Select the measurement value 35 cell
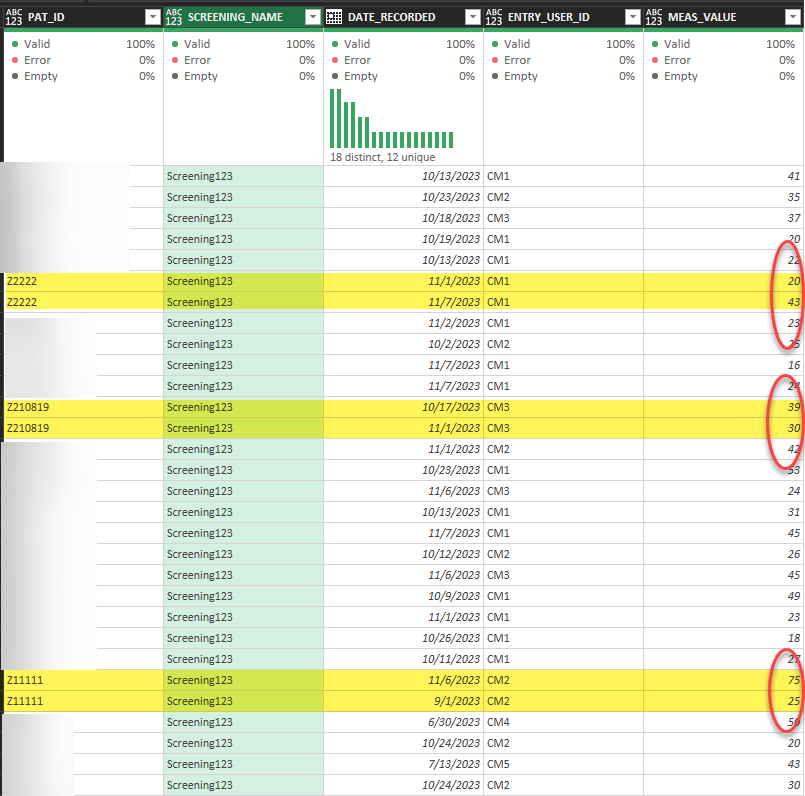The image size is (805, 796). tap(724, 197)
